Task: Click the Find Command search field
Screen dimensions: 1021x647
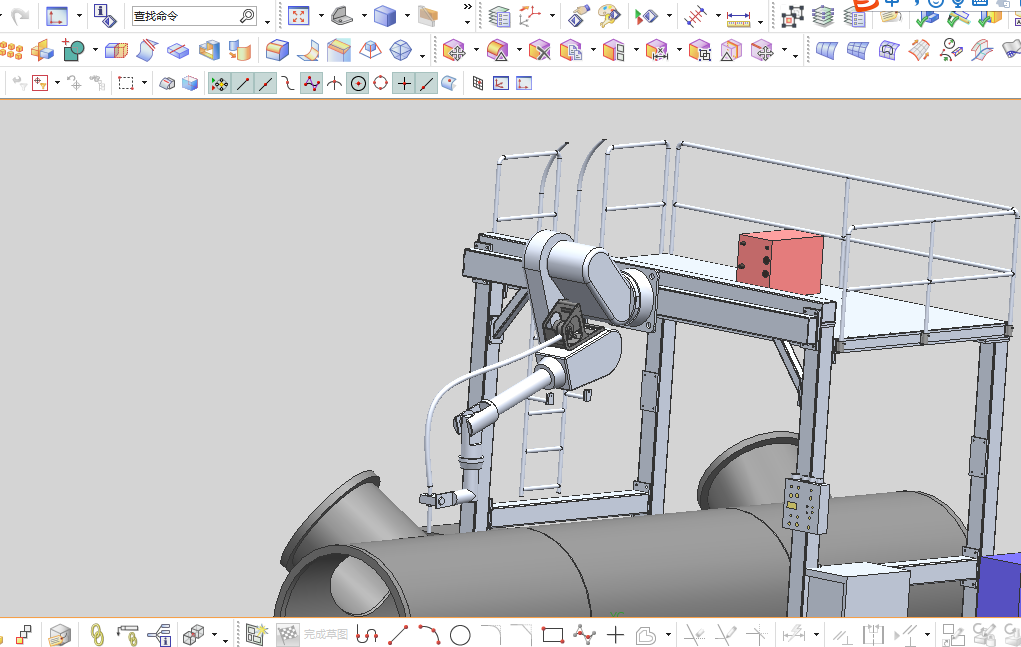Action: (194, 16)
